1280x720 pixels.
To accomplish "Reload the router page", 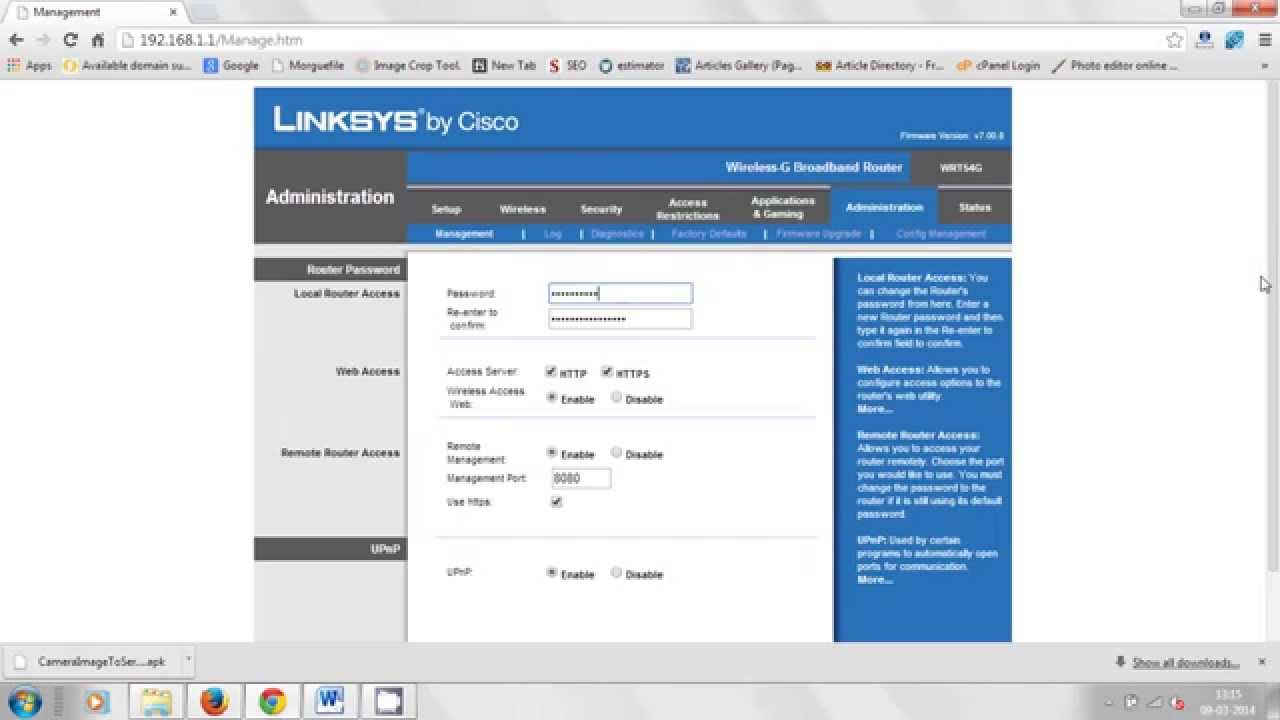I will 70,40.
